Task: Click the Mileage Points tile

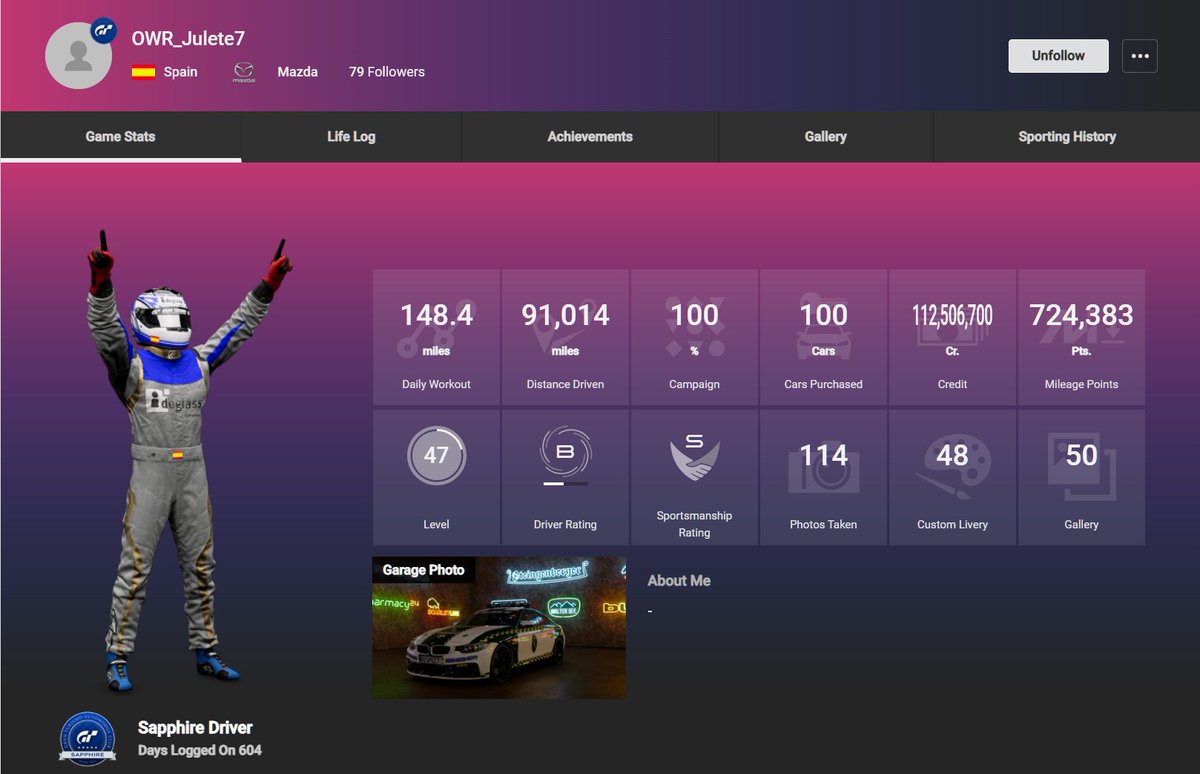Action: [1082, 337]
